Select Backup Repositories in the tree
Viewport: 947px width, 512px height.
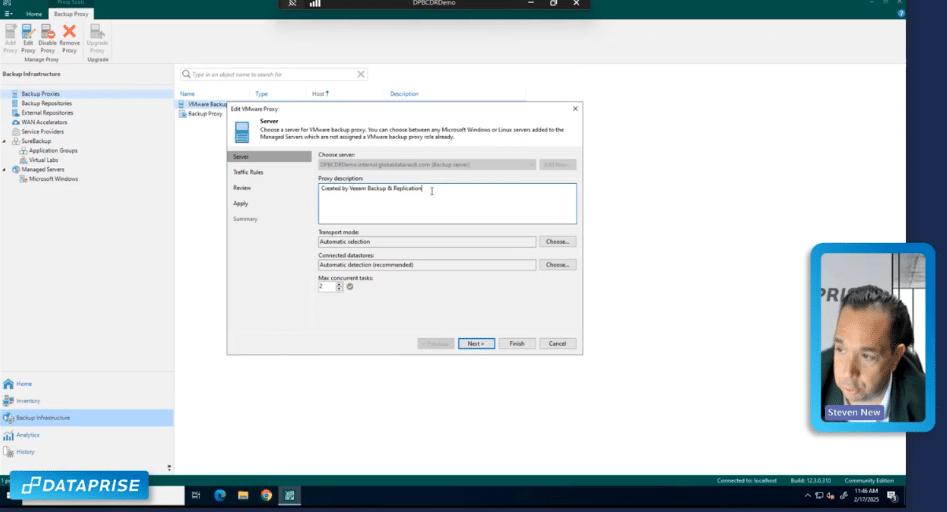coord(47,103)
